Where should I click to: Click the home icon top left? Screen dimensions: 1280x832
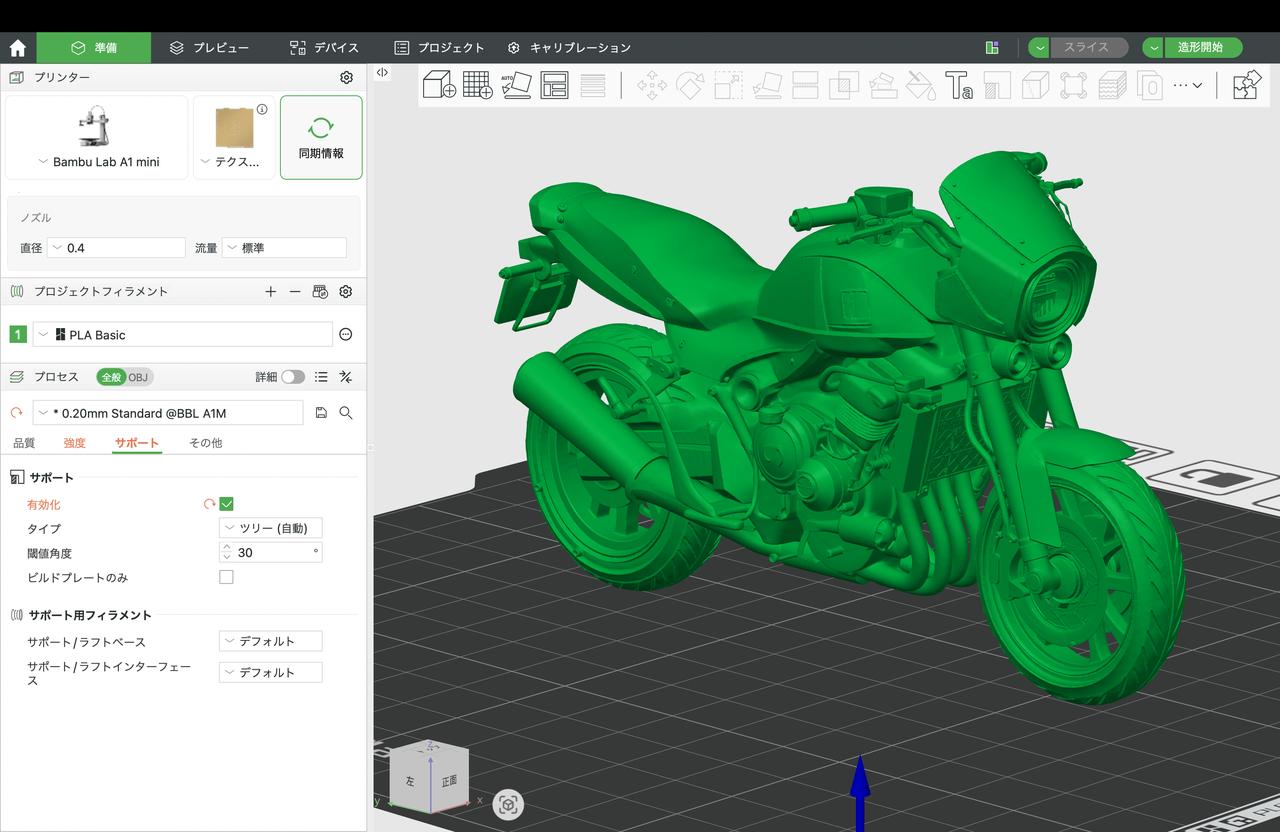[x=17, y=46]
